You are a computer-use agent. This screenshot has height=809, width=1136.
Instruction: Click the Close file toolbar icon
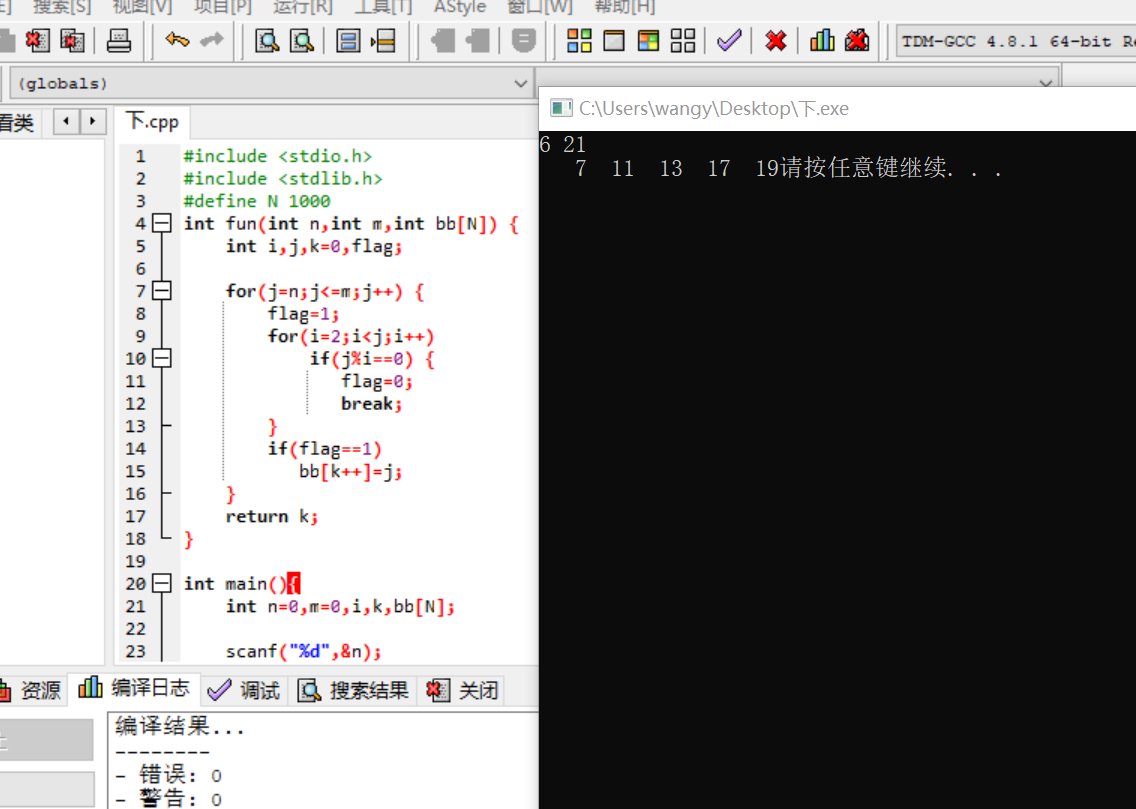point(37,41)
